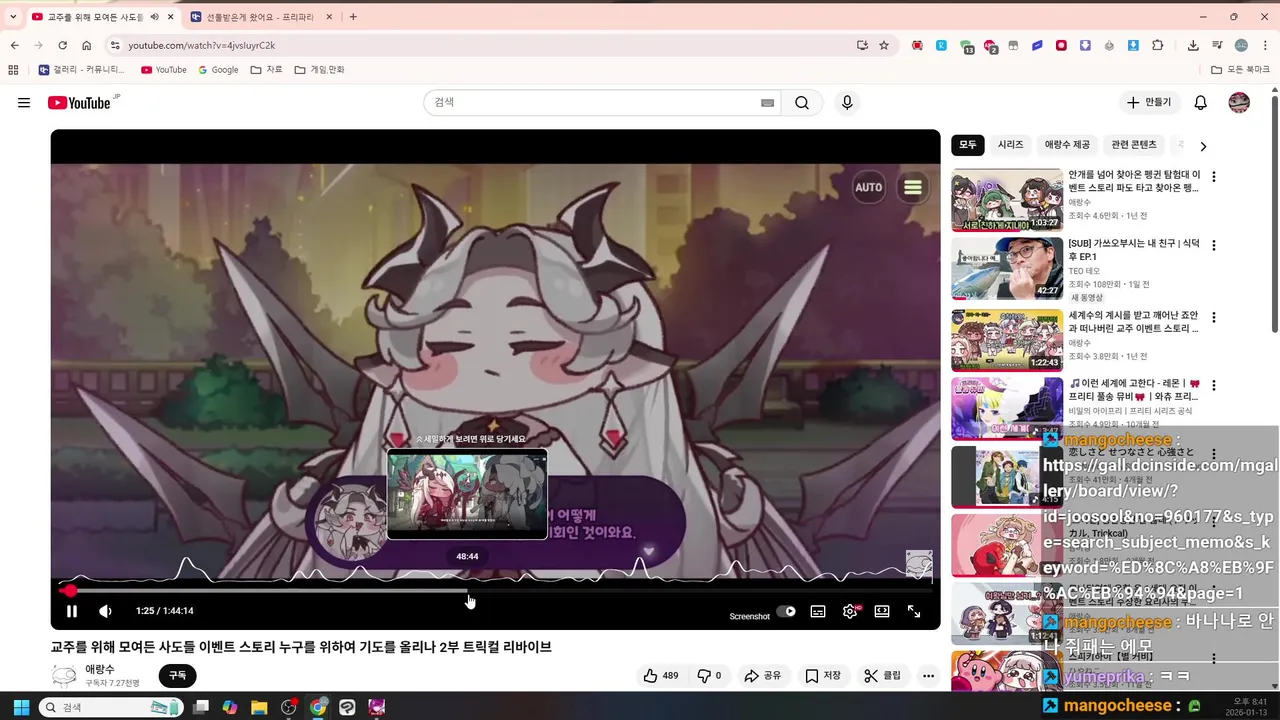This screenshot has height=720, width=1280.
Task: Open options menu for 가쓰오부시는 내 친구 video
Action: pyautogui.click(x=1214, y=246)
